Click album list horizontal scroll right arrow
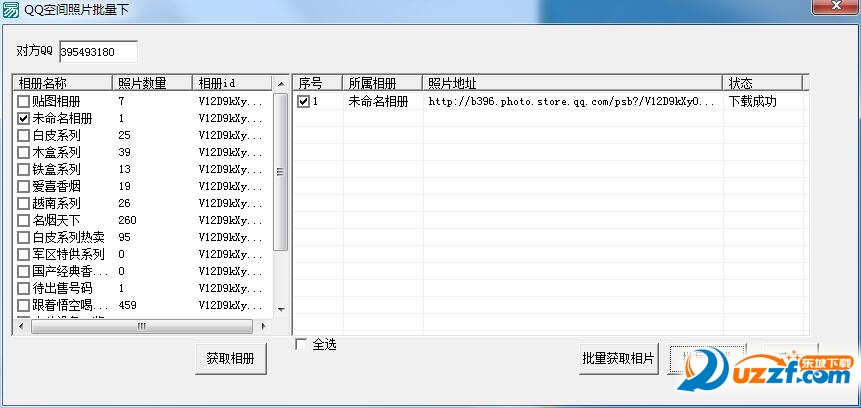861x408 pixels. [263, 326]
